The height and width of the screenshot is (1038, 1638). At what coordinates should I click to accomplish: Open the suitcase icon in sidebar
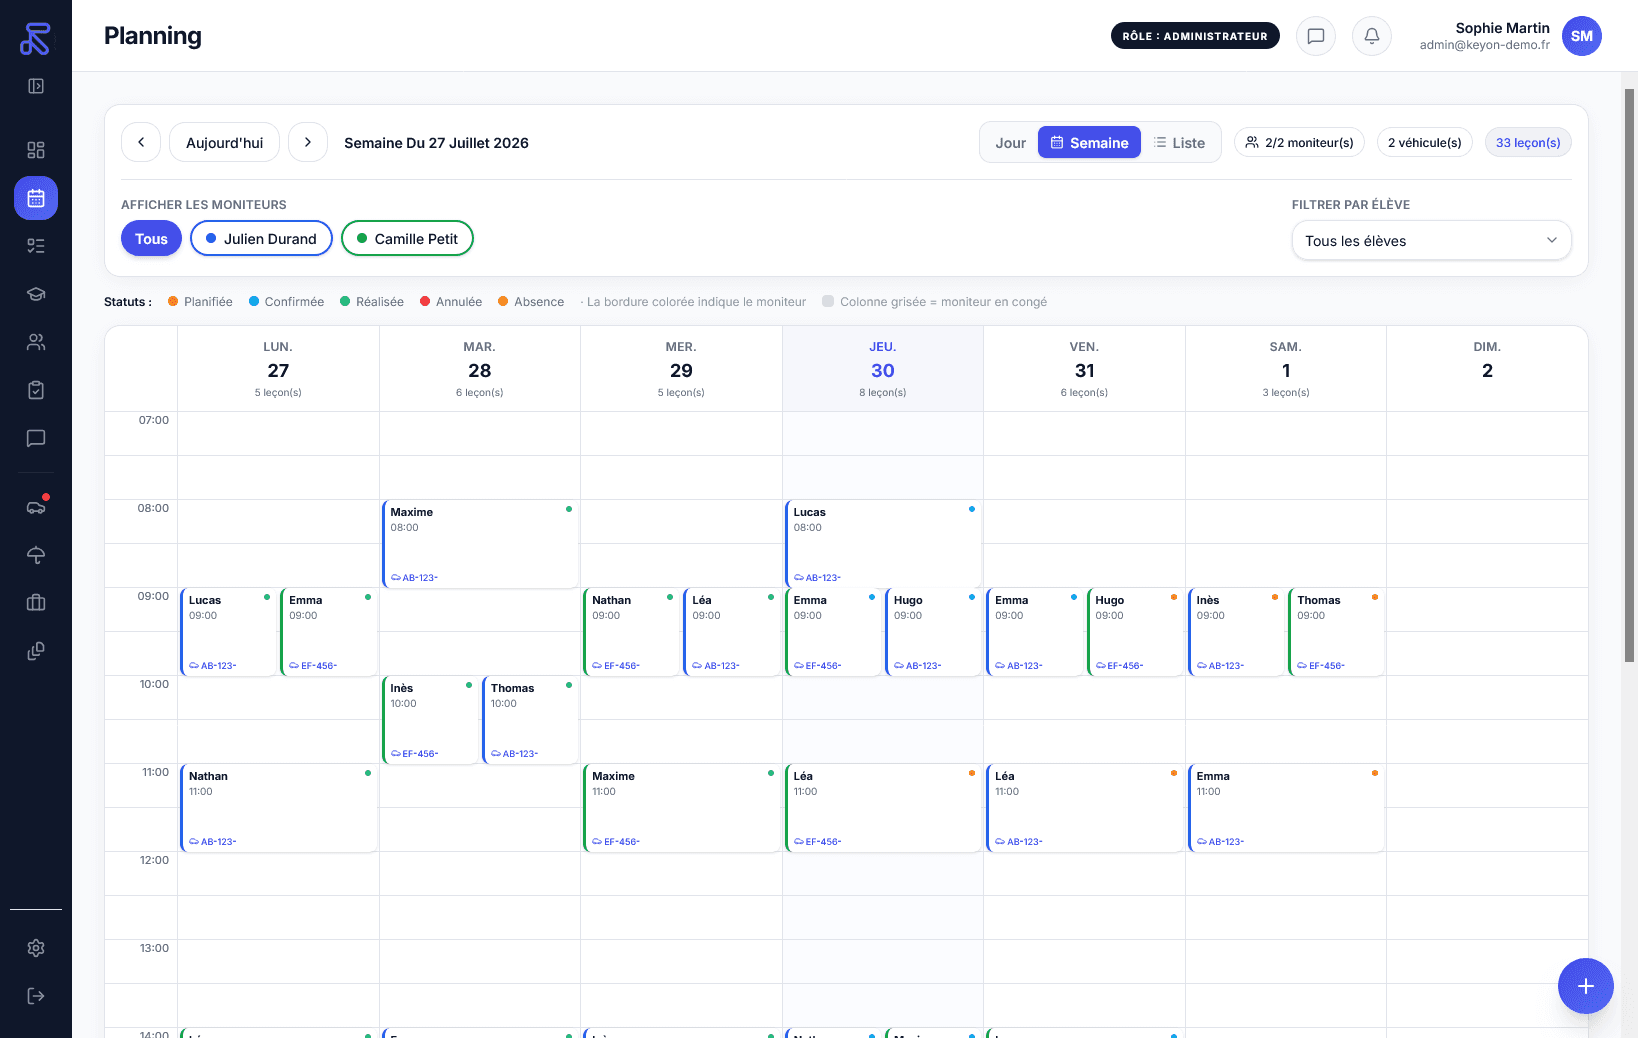coord(36,603)
